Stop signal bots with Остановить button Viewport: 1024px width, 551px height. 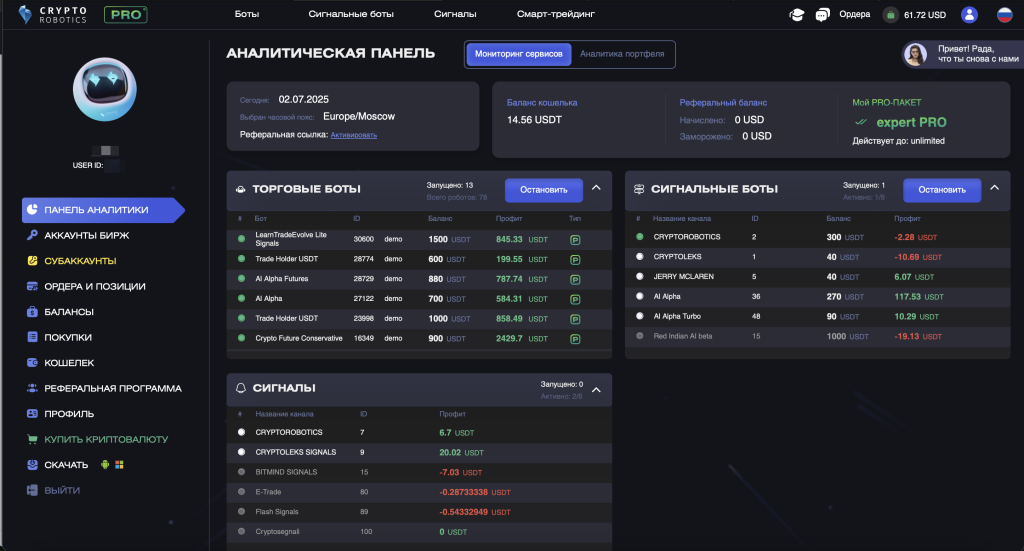[x=942, y=190]
